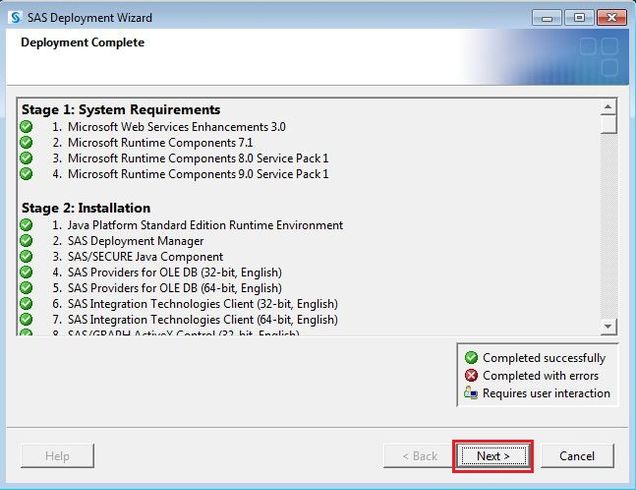
Task: Select 'SAS Providers for OLE DB (64-bit, English)'
Action: tap(175, 288)
